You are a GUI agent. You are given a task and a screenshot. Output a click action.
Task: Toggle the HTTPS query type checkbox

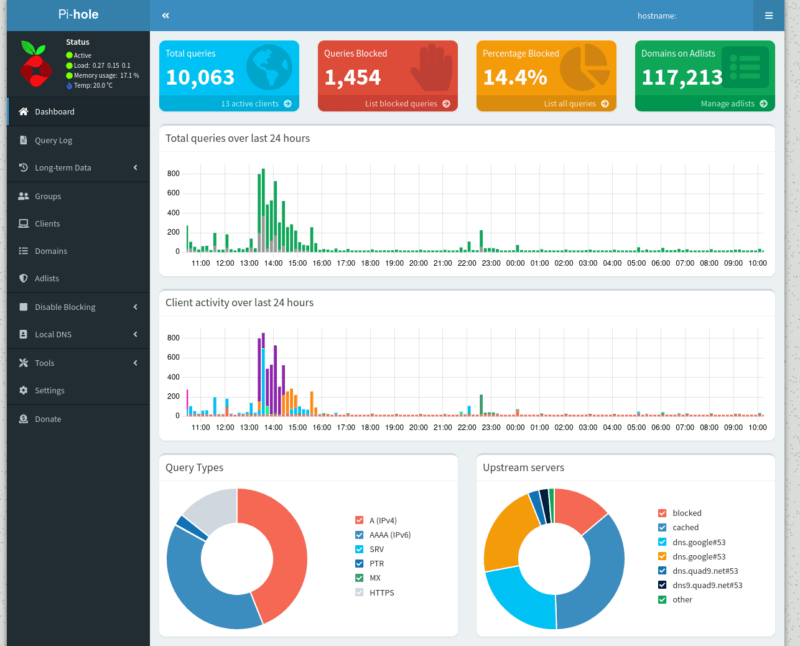[359, 592]
